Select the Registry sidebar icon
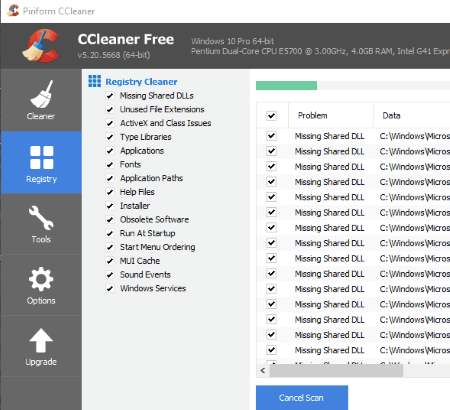The width and height of the screenshot is (450, 410). pos(41,157)
